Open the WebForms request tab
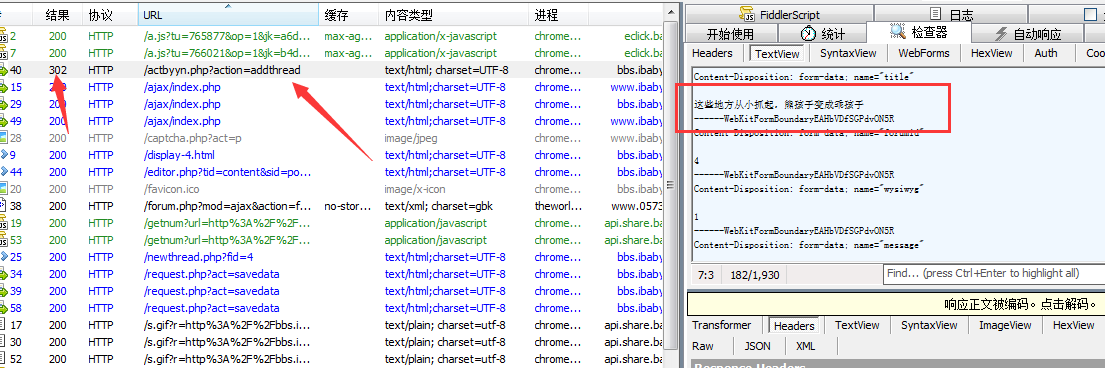This screenshot has height=368, width=1105. pyautogui.click(x=924, y=53)
